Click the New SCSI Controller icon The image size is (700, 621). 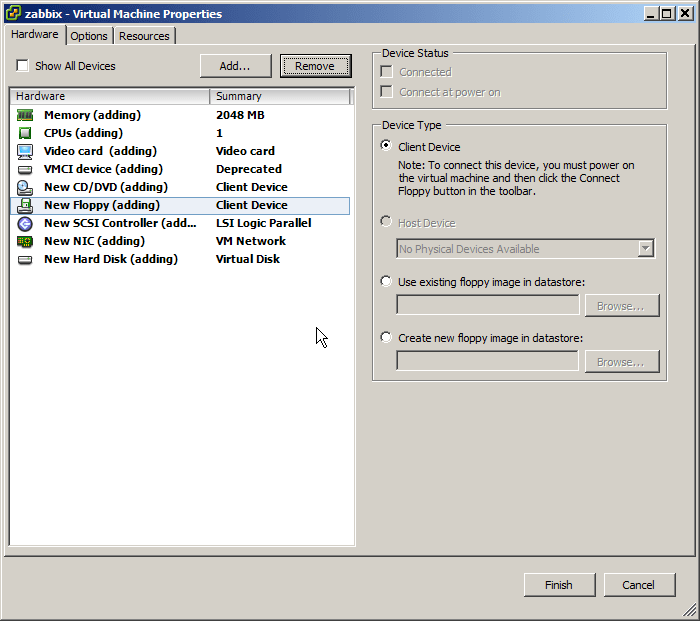click(x=25, y=223)
